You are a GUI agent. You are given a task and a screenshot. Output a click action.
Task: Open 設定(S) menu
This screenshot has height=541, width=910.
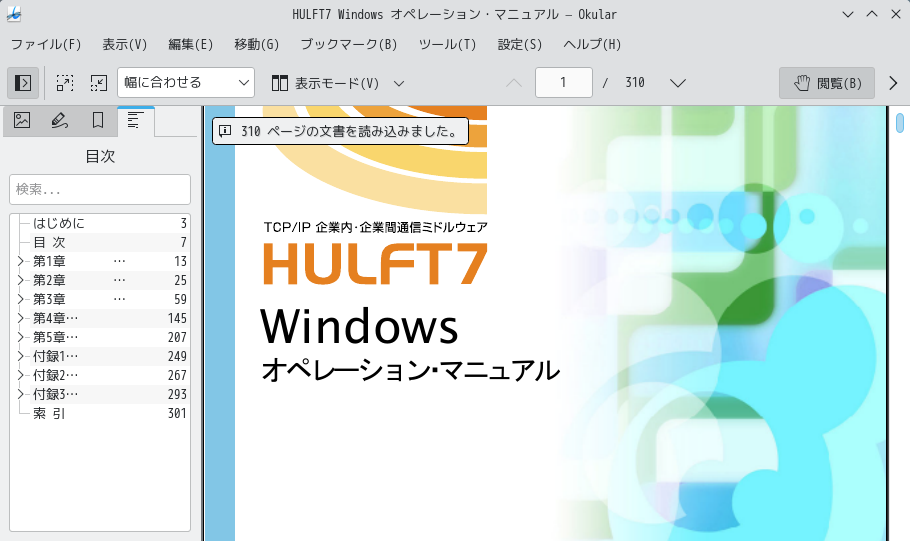pyautogui.click(x=519, y=44)
